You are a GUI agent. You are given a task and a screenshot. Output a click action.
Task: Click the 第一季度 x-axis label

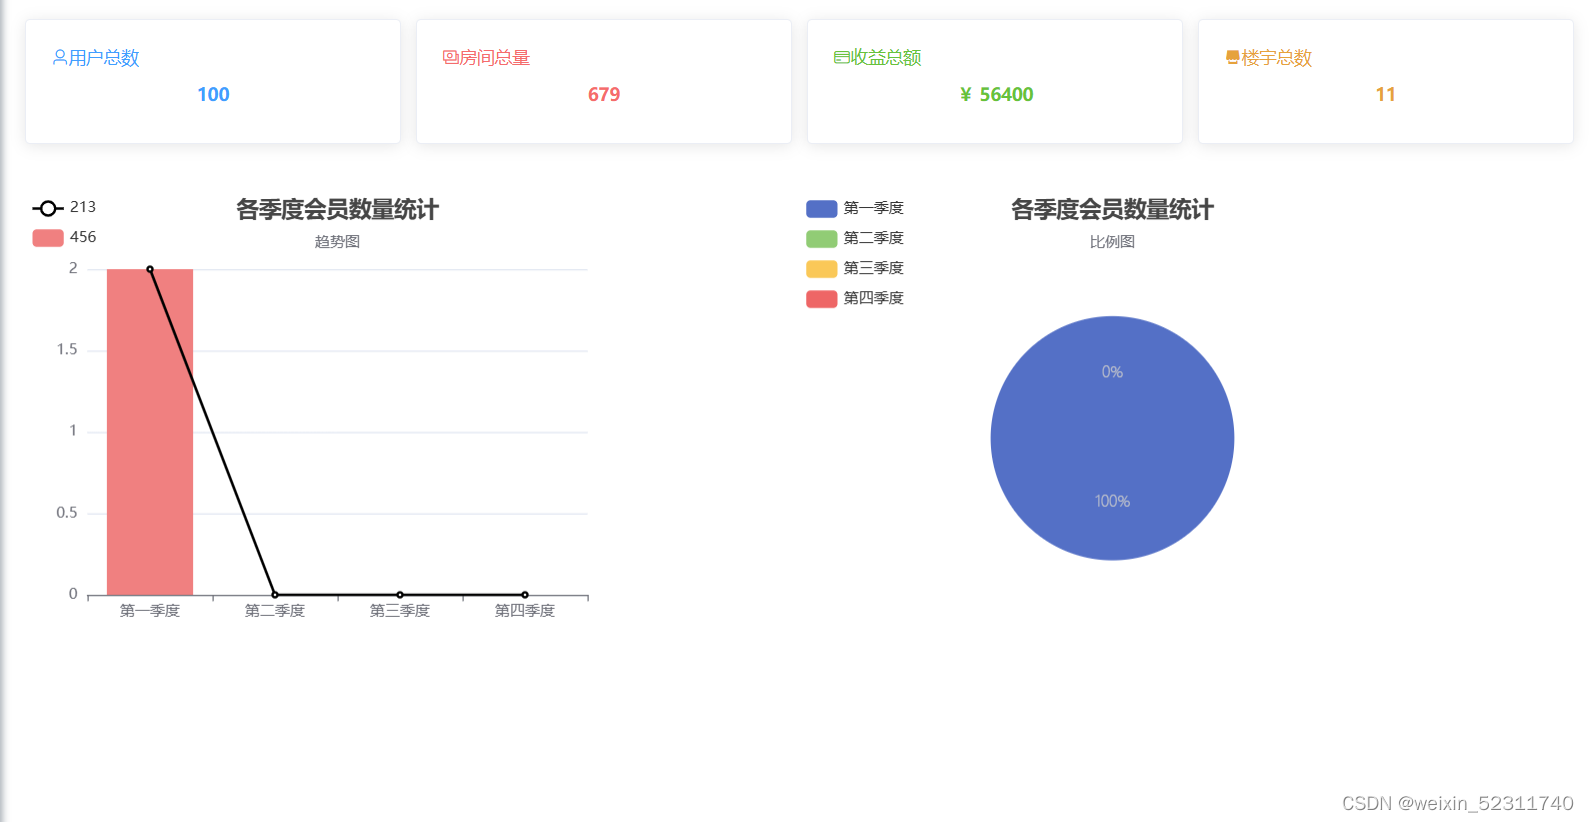pyautogui.click(x=150, y=611)
